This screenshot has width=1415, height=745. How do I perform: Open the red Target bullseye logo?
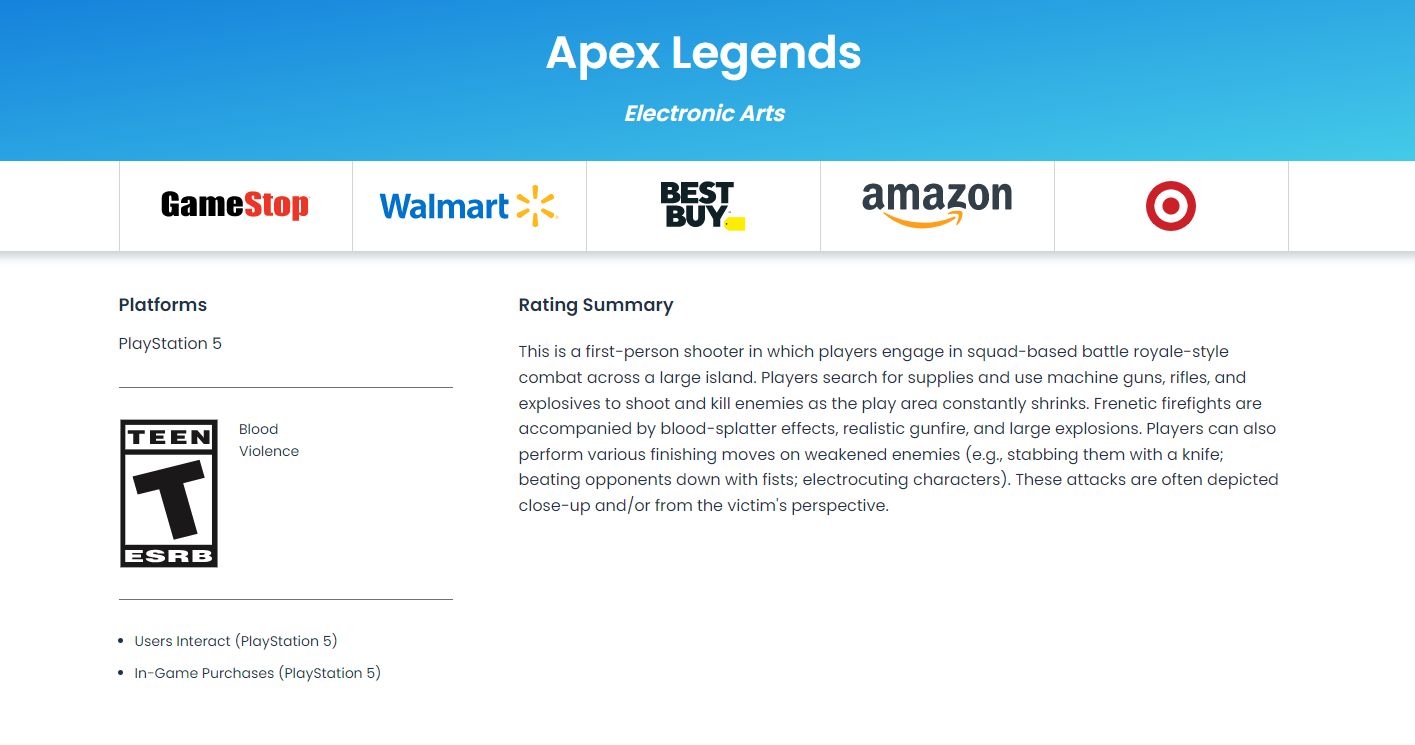[x=1171, y=206]
